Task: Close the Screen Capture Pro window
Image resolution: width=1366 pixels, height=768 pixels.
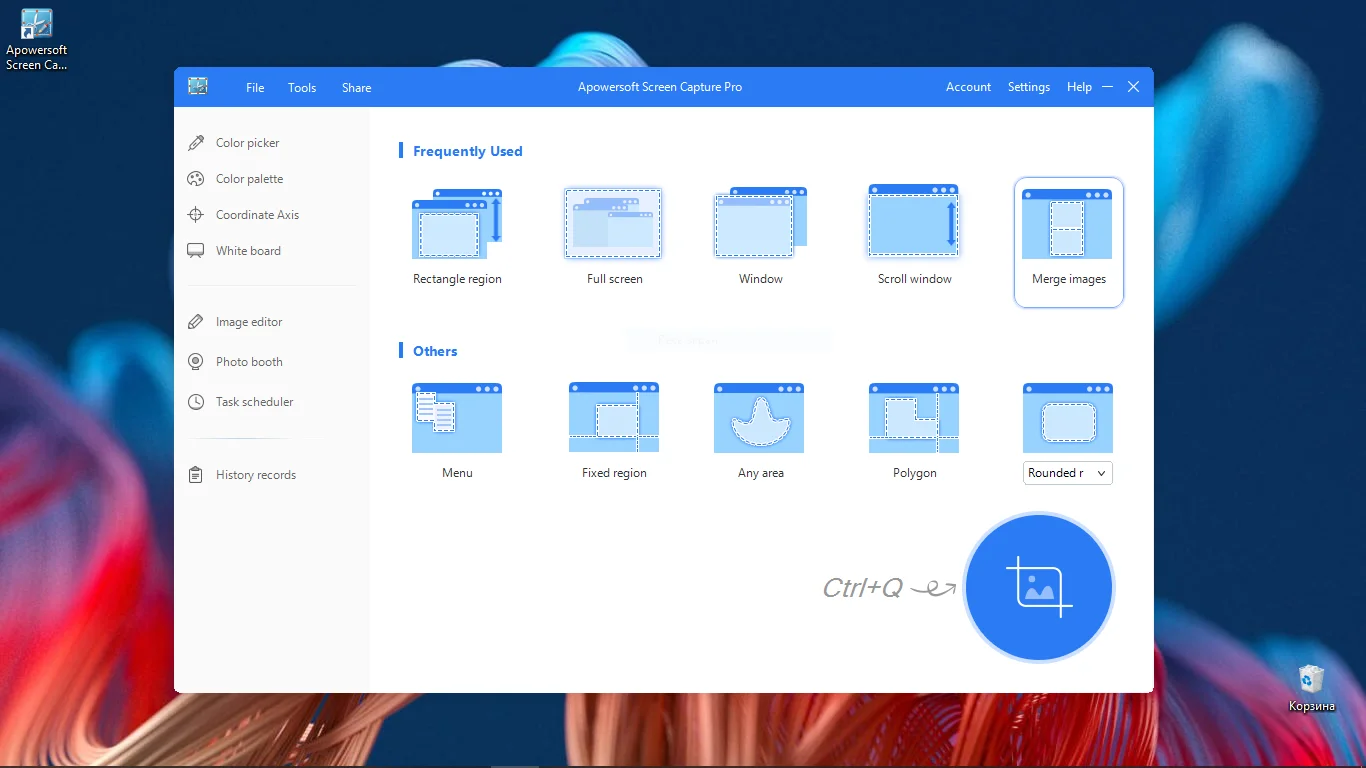Action: click(x=1133, y=87)
